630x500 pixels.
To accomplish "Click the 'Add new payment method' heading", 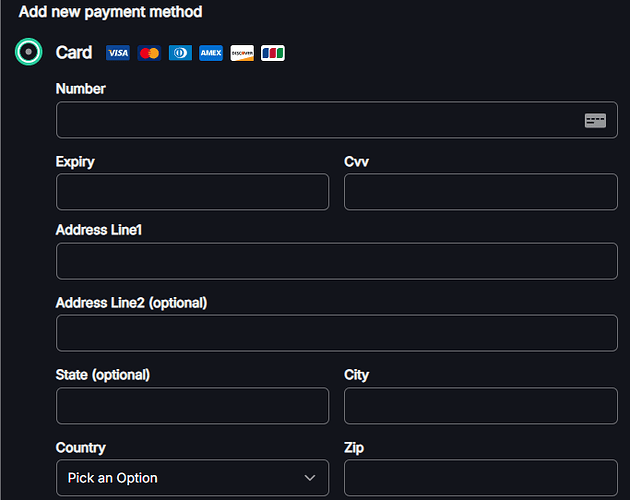I will (110, 13).
